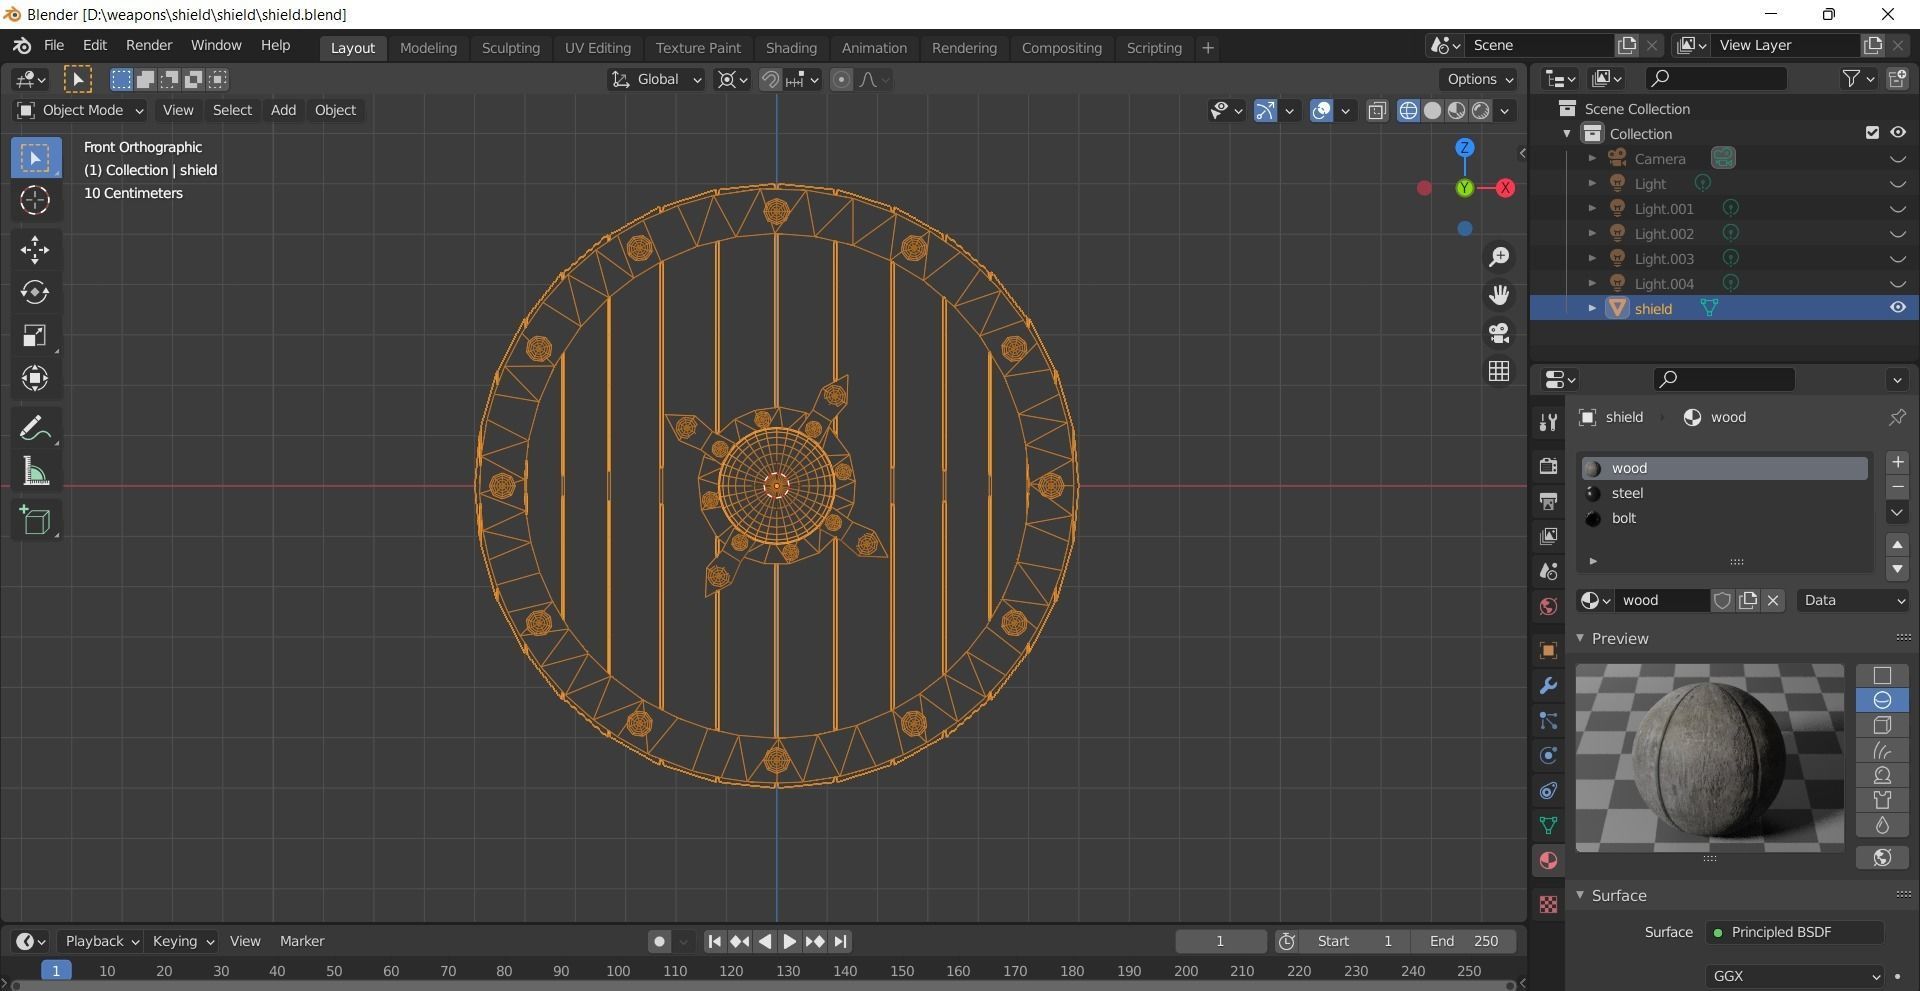
Task: Open the Add menu in viewport header
Action: 283,110
